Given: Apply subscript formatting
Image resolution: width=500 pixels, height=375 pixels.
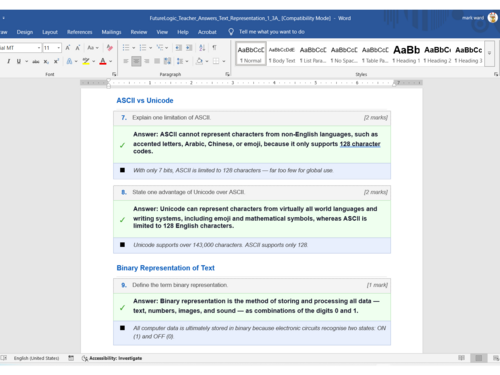Looking at the screenshot, I should click(46, 61).
